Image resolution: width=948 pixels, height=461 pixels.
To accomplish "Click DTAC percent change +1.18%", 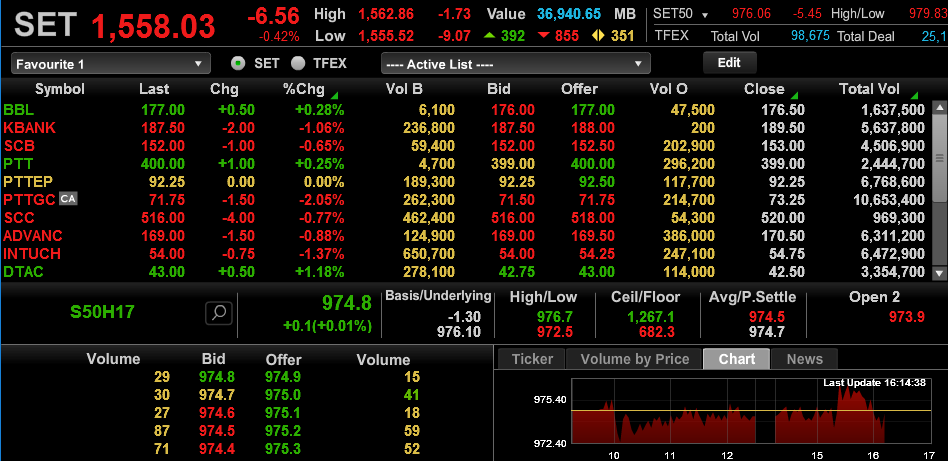I will click(320, 272).
